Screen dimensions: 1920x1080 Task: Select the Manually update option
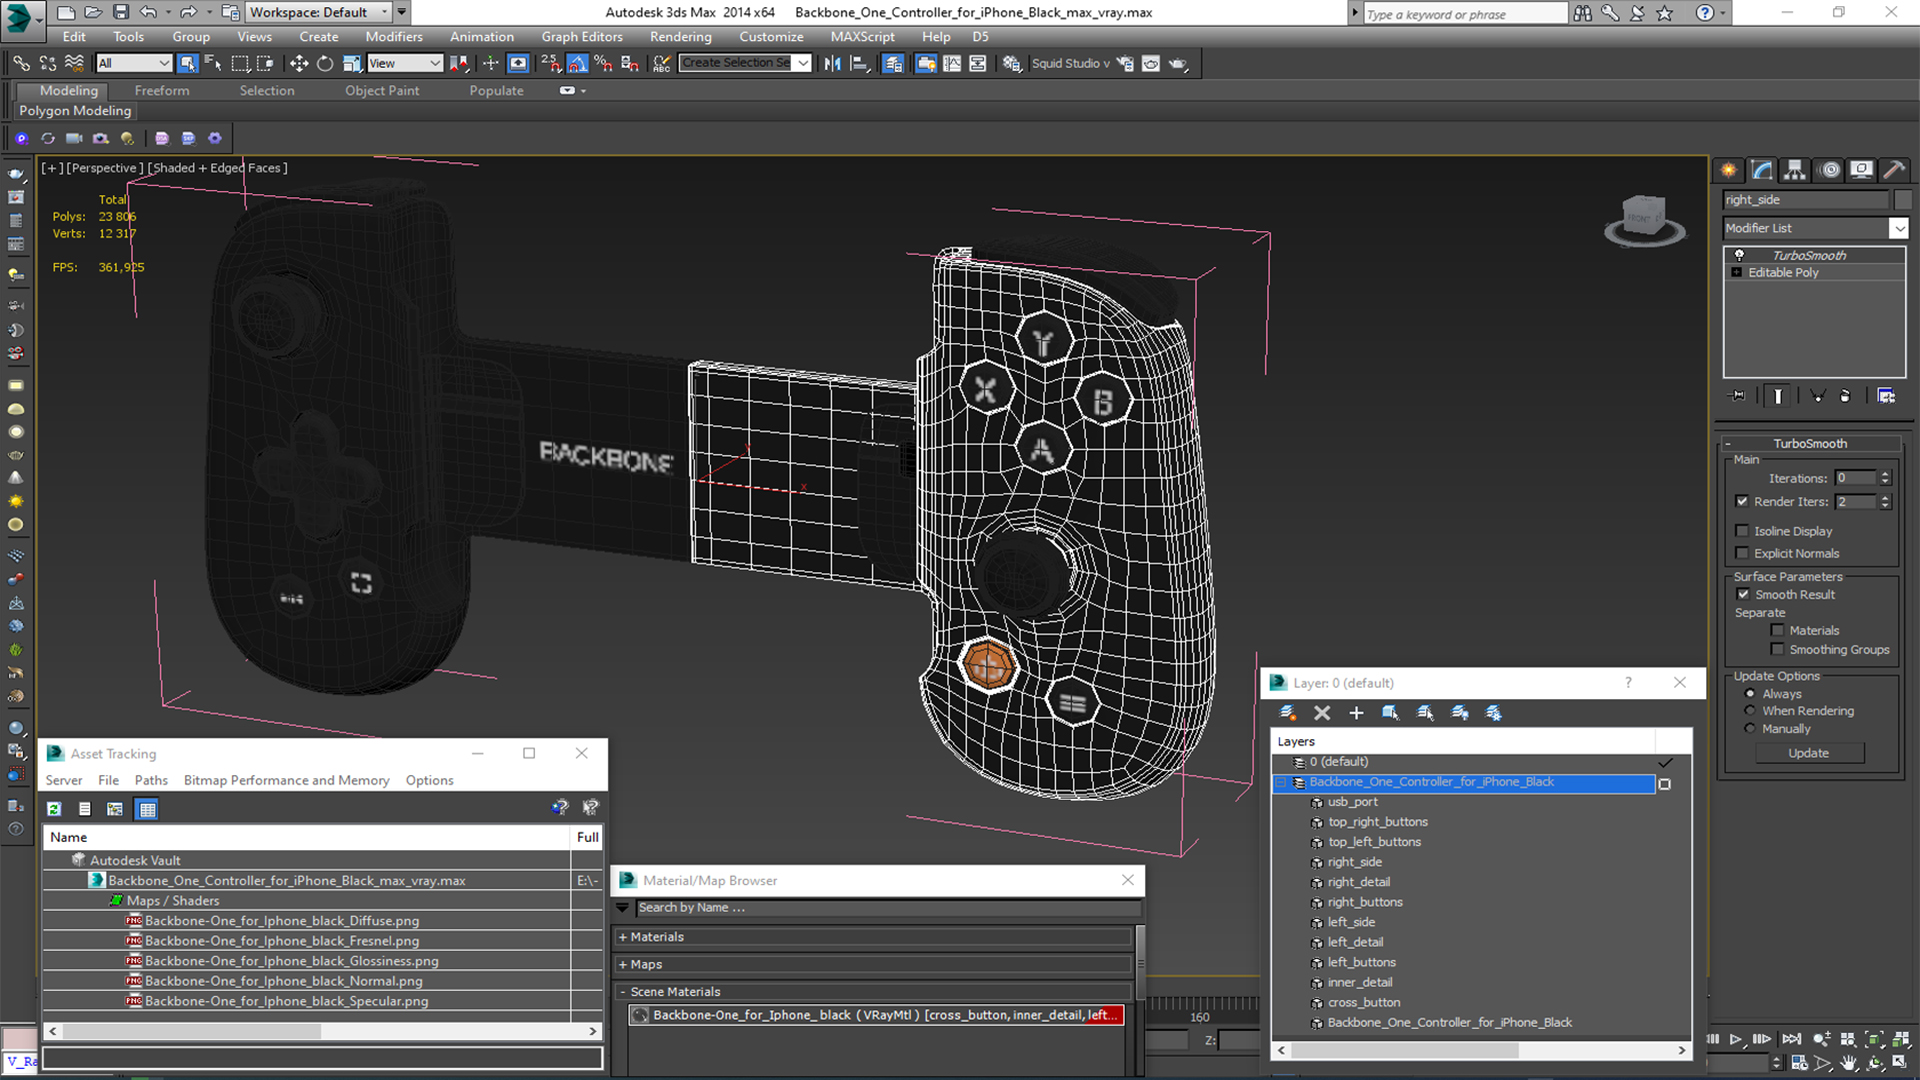pos(1750,728)
